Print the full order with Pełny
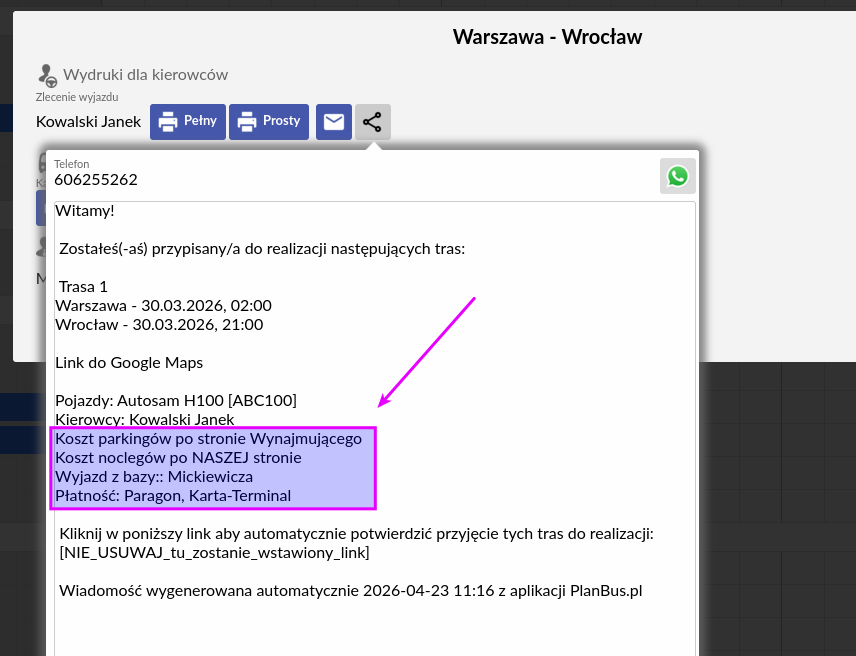 tap(188, 122)
